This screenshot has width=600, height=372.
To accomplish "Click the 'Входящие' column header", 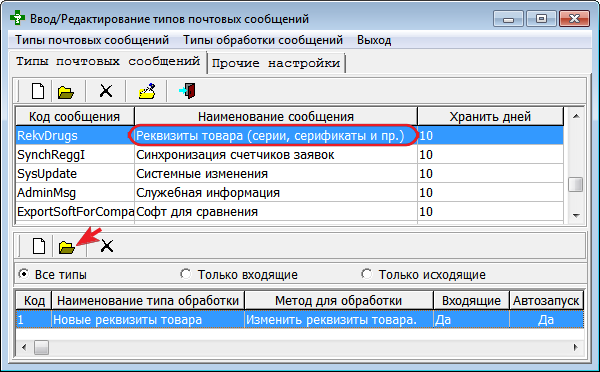I will click(x=471, y=300).
